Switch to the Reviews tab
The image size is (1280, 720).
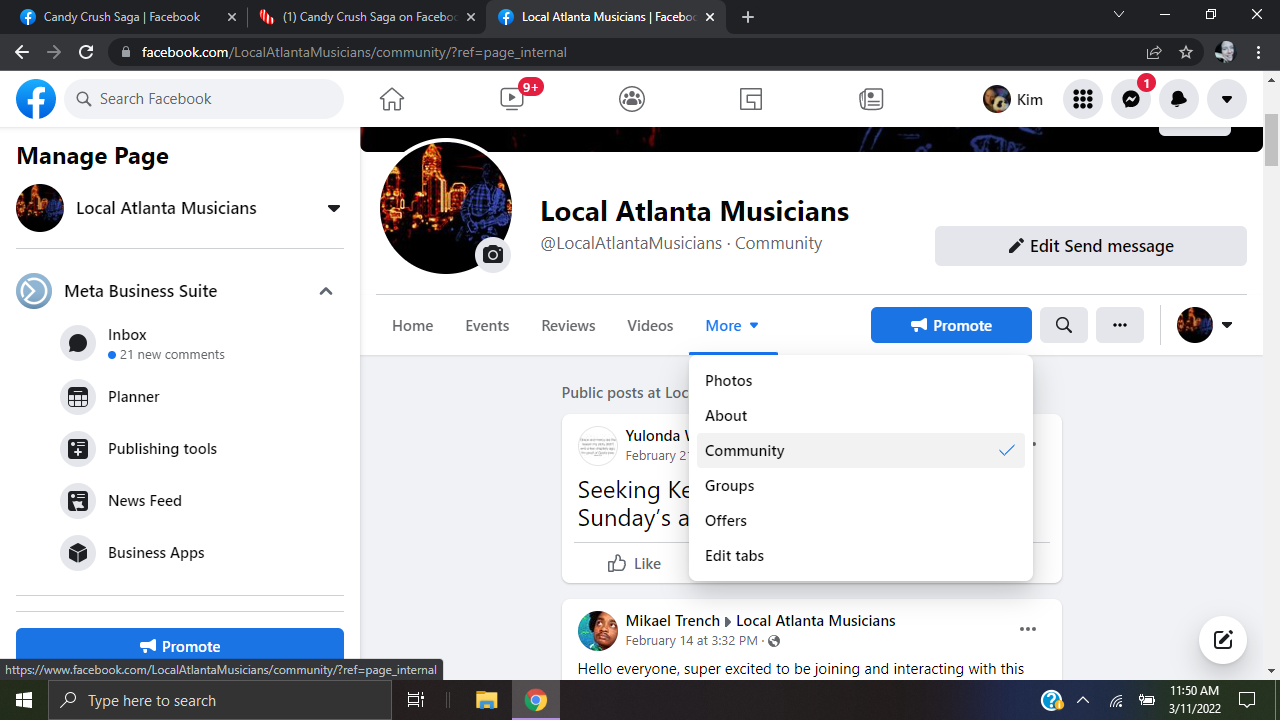click(568, 326)
